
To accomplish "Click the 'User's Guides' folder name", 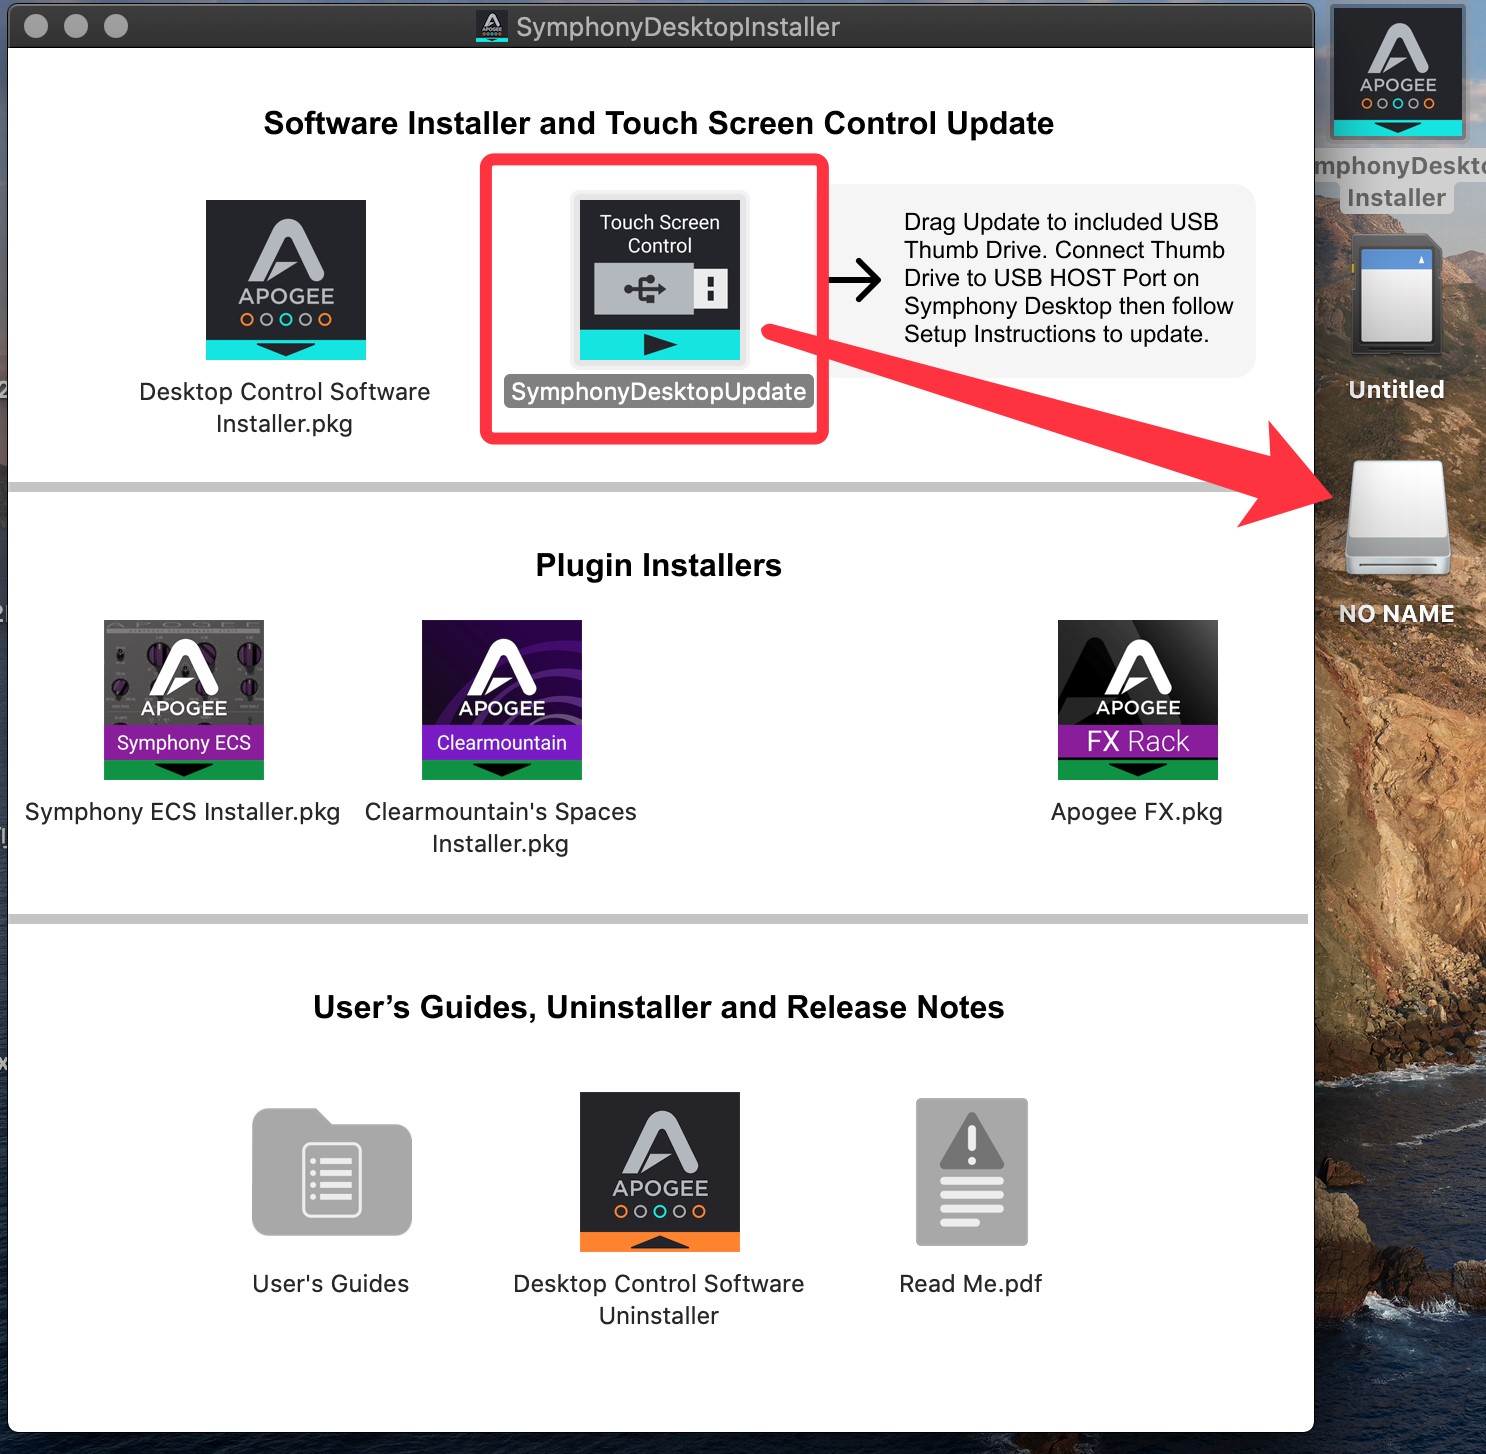I will tap(331, 1283).
